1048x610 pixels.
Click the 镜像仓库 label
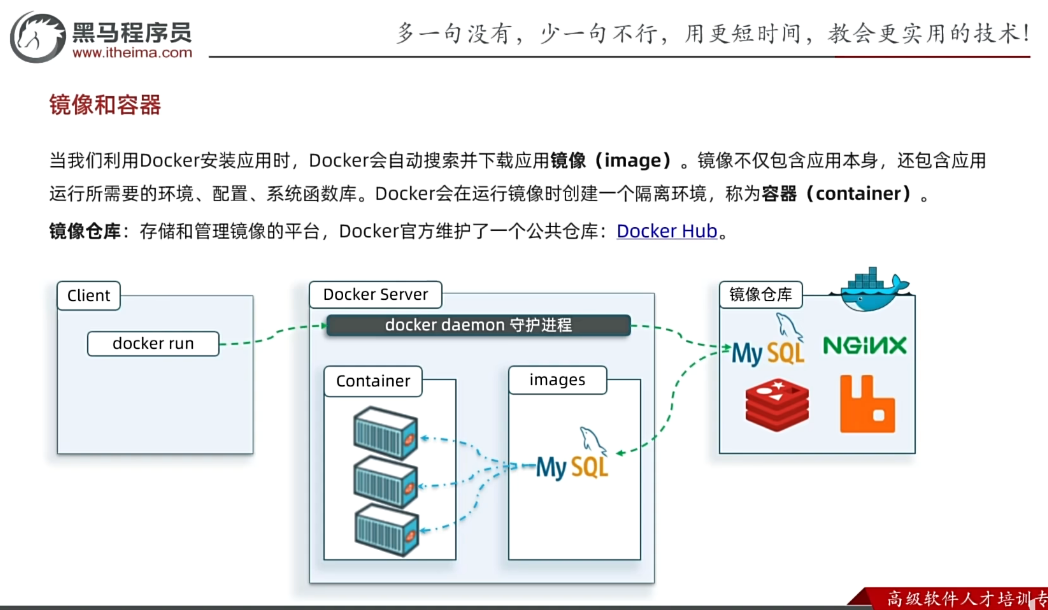(760, 294)
